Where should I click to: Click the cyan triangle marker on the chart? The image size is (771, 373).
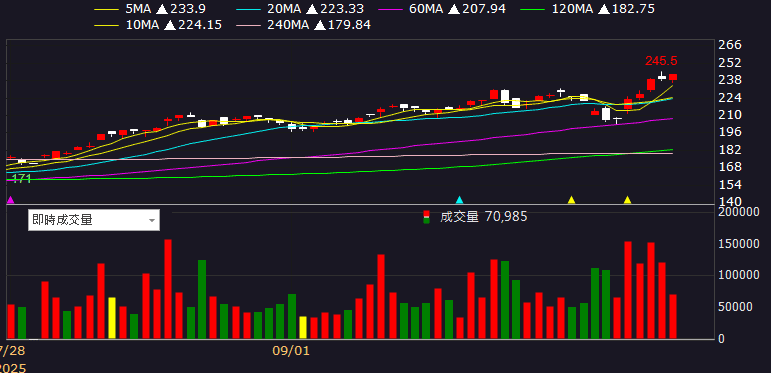[460, 200]
